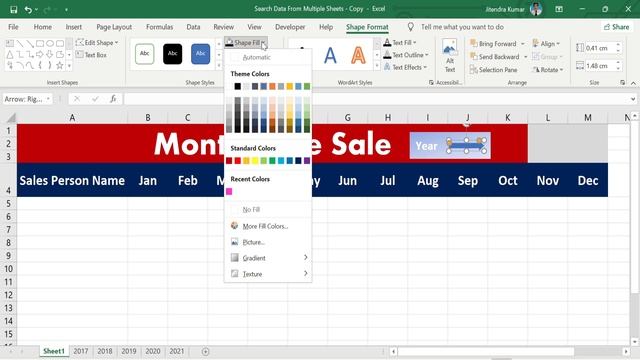Select the right arrow shape near Year

click(x=466, y=146)
